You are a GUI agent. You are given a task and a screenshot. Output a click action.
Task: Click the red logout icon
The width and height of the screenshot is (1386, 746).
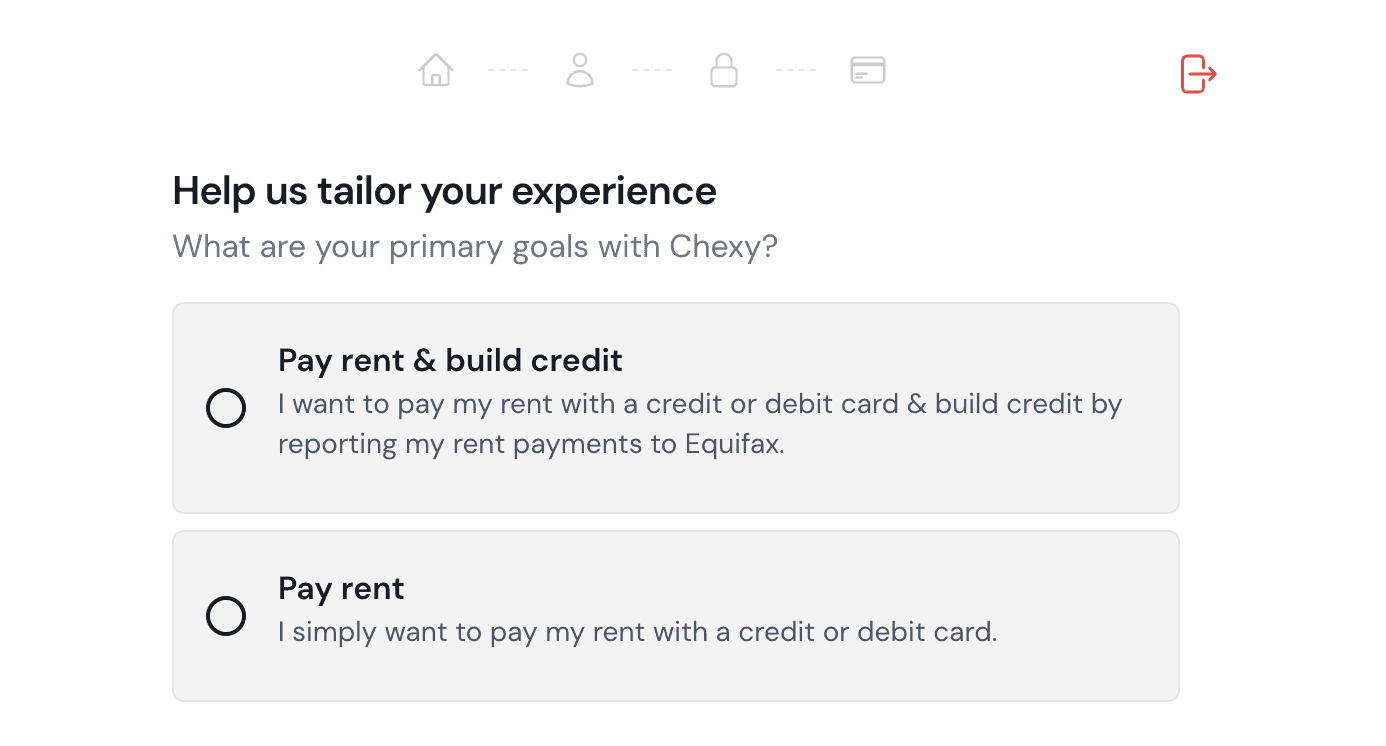[1197, 73]
